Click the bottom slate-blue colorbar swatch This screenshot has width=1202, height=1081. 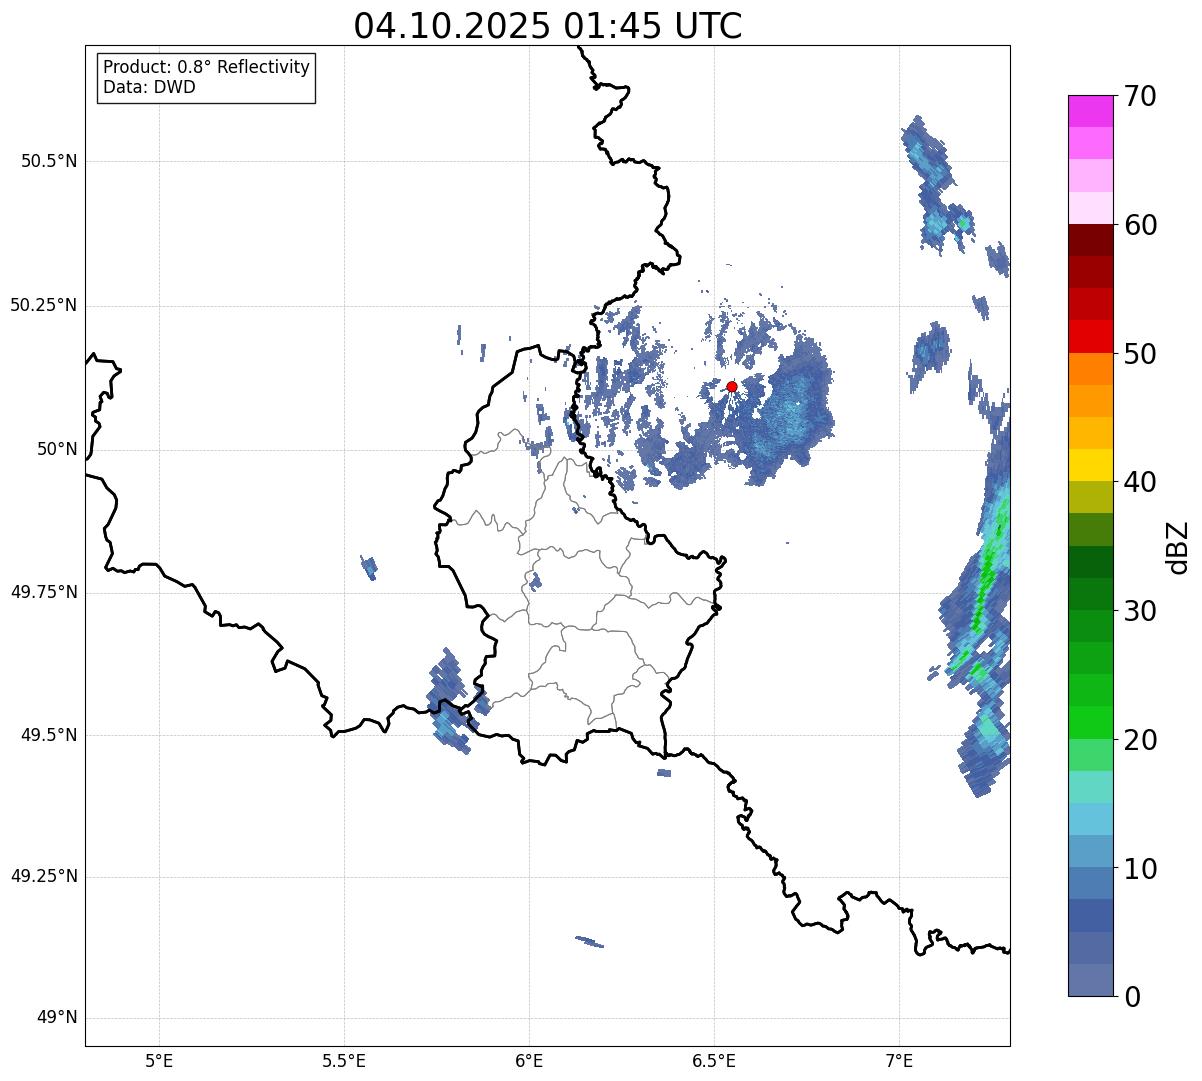(1090, 980)
